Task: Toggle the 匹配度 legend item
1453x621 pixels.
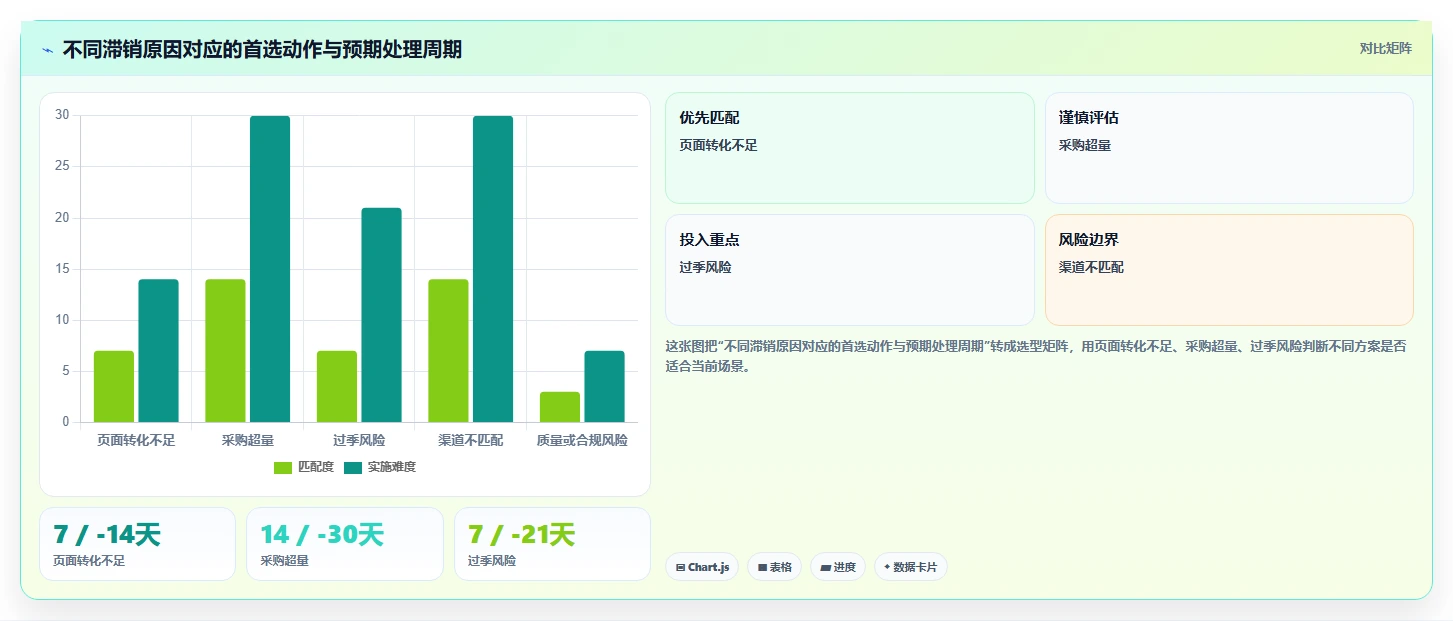Action: 304,467
